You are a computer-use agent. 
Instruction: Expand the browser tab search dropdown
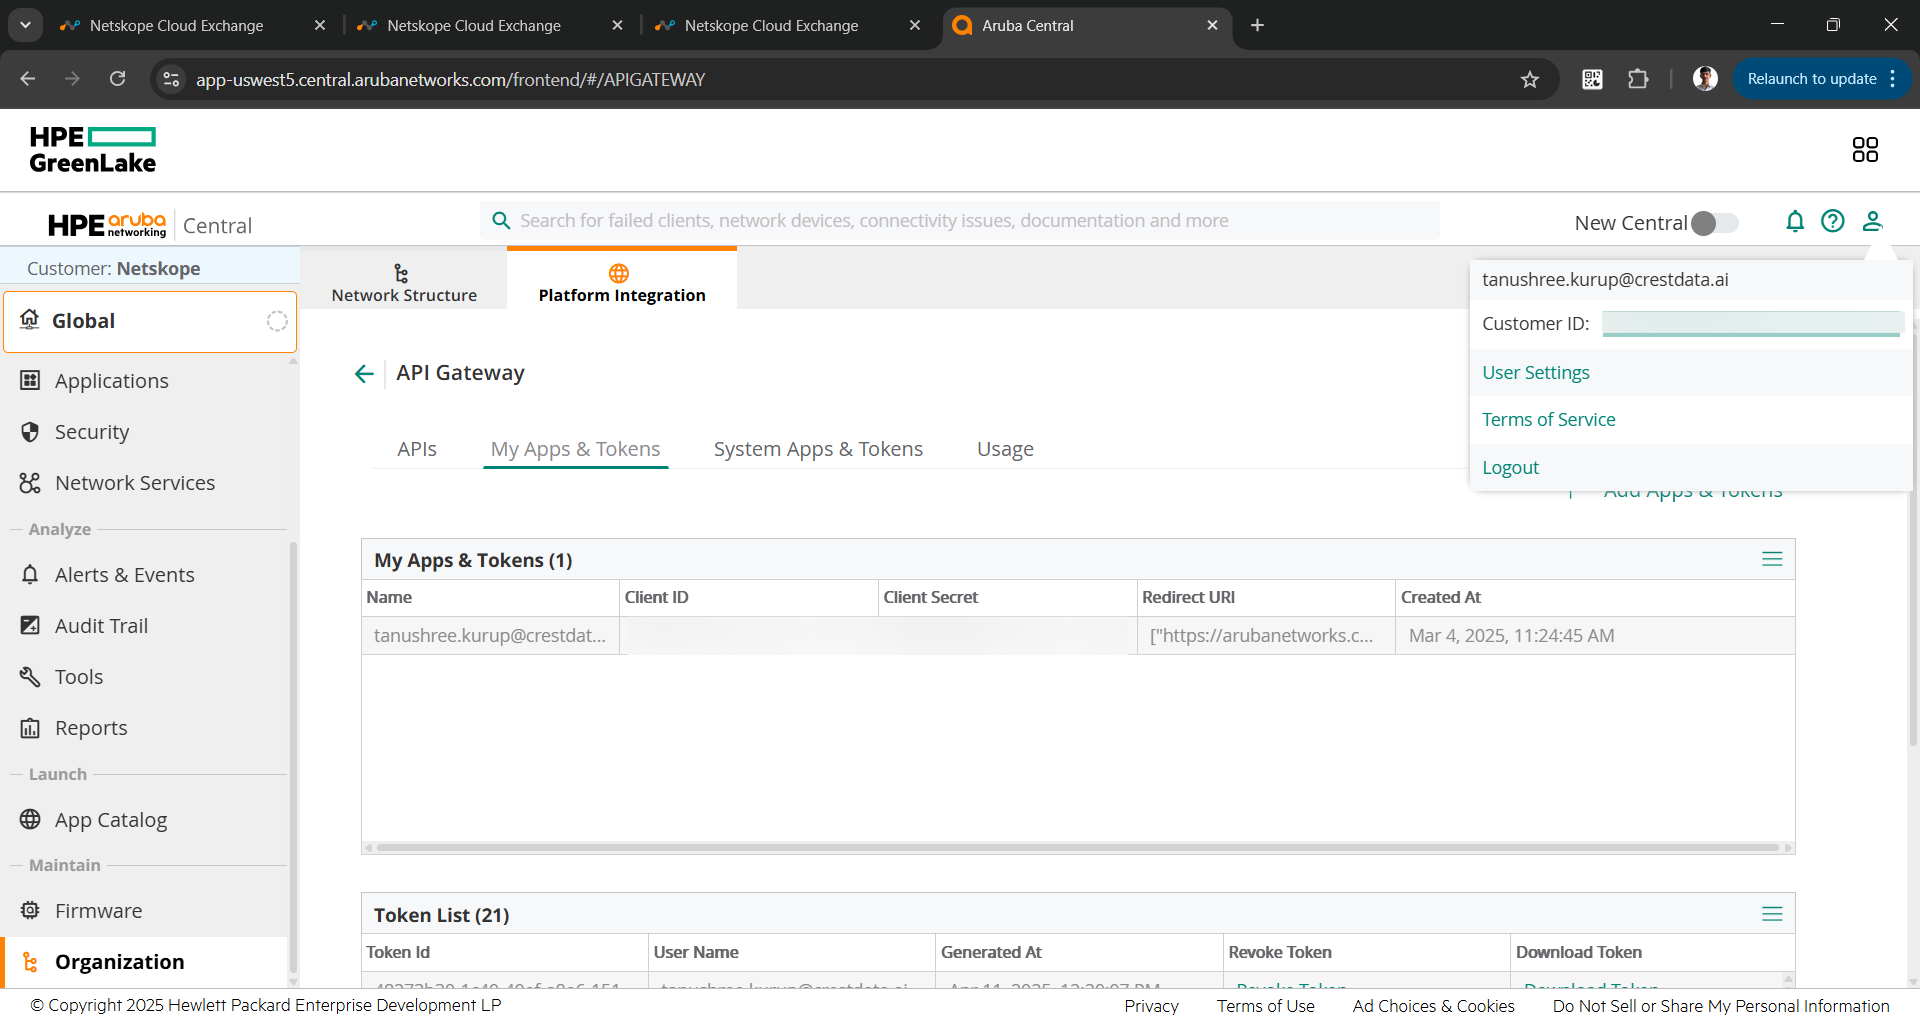(x=25, y=25)
